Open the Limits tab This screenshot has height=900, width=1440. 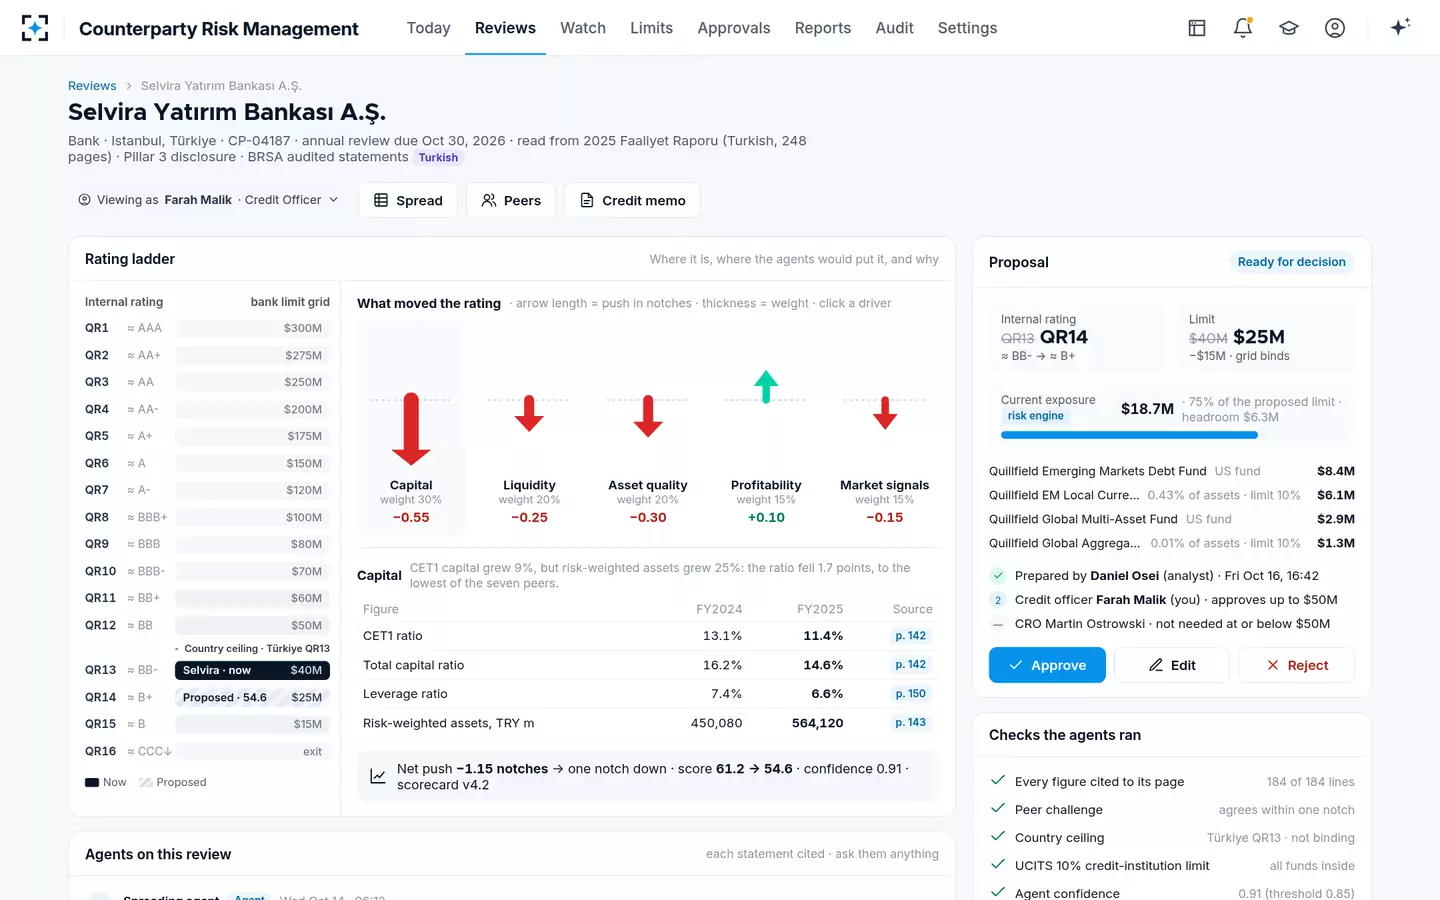tap(651, 28)
